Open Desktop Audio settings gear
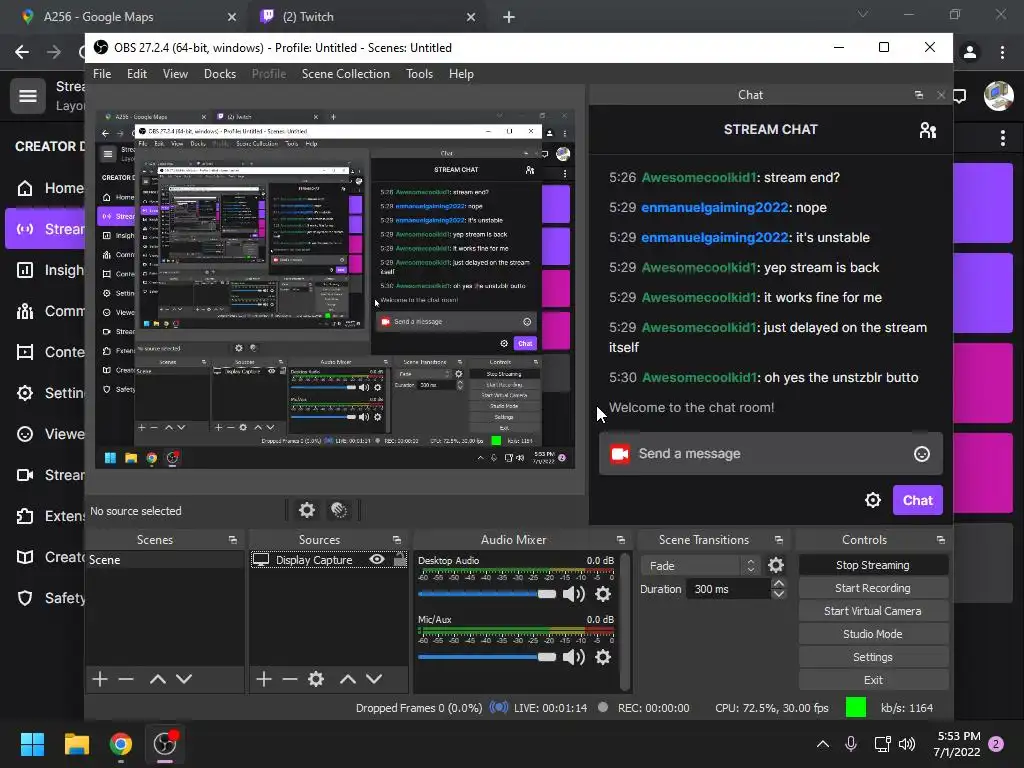1024x768 pixels. (x=603, y=594)
